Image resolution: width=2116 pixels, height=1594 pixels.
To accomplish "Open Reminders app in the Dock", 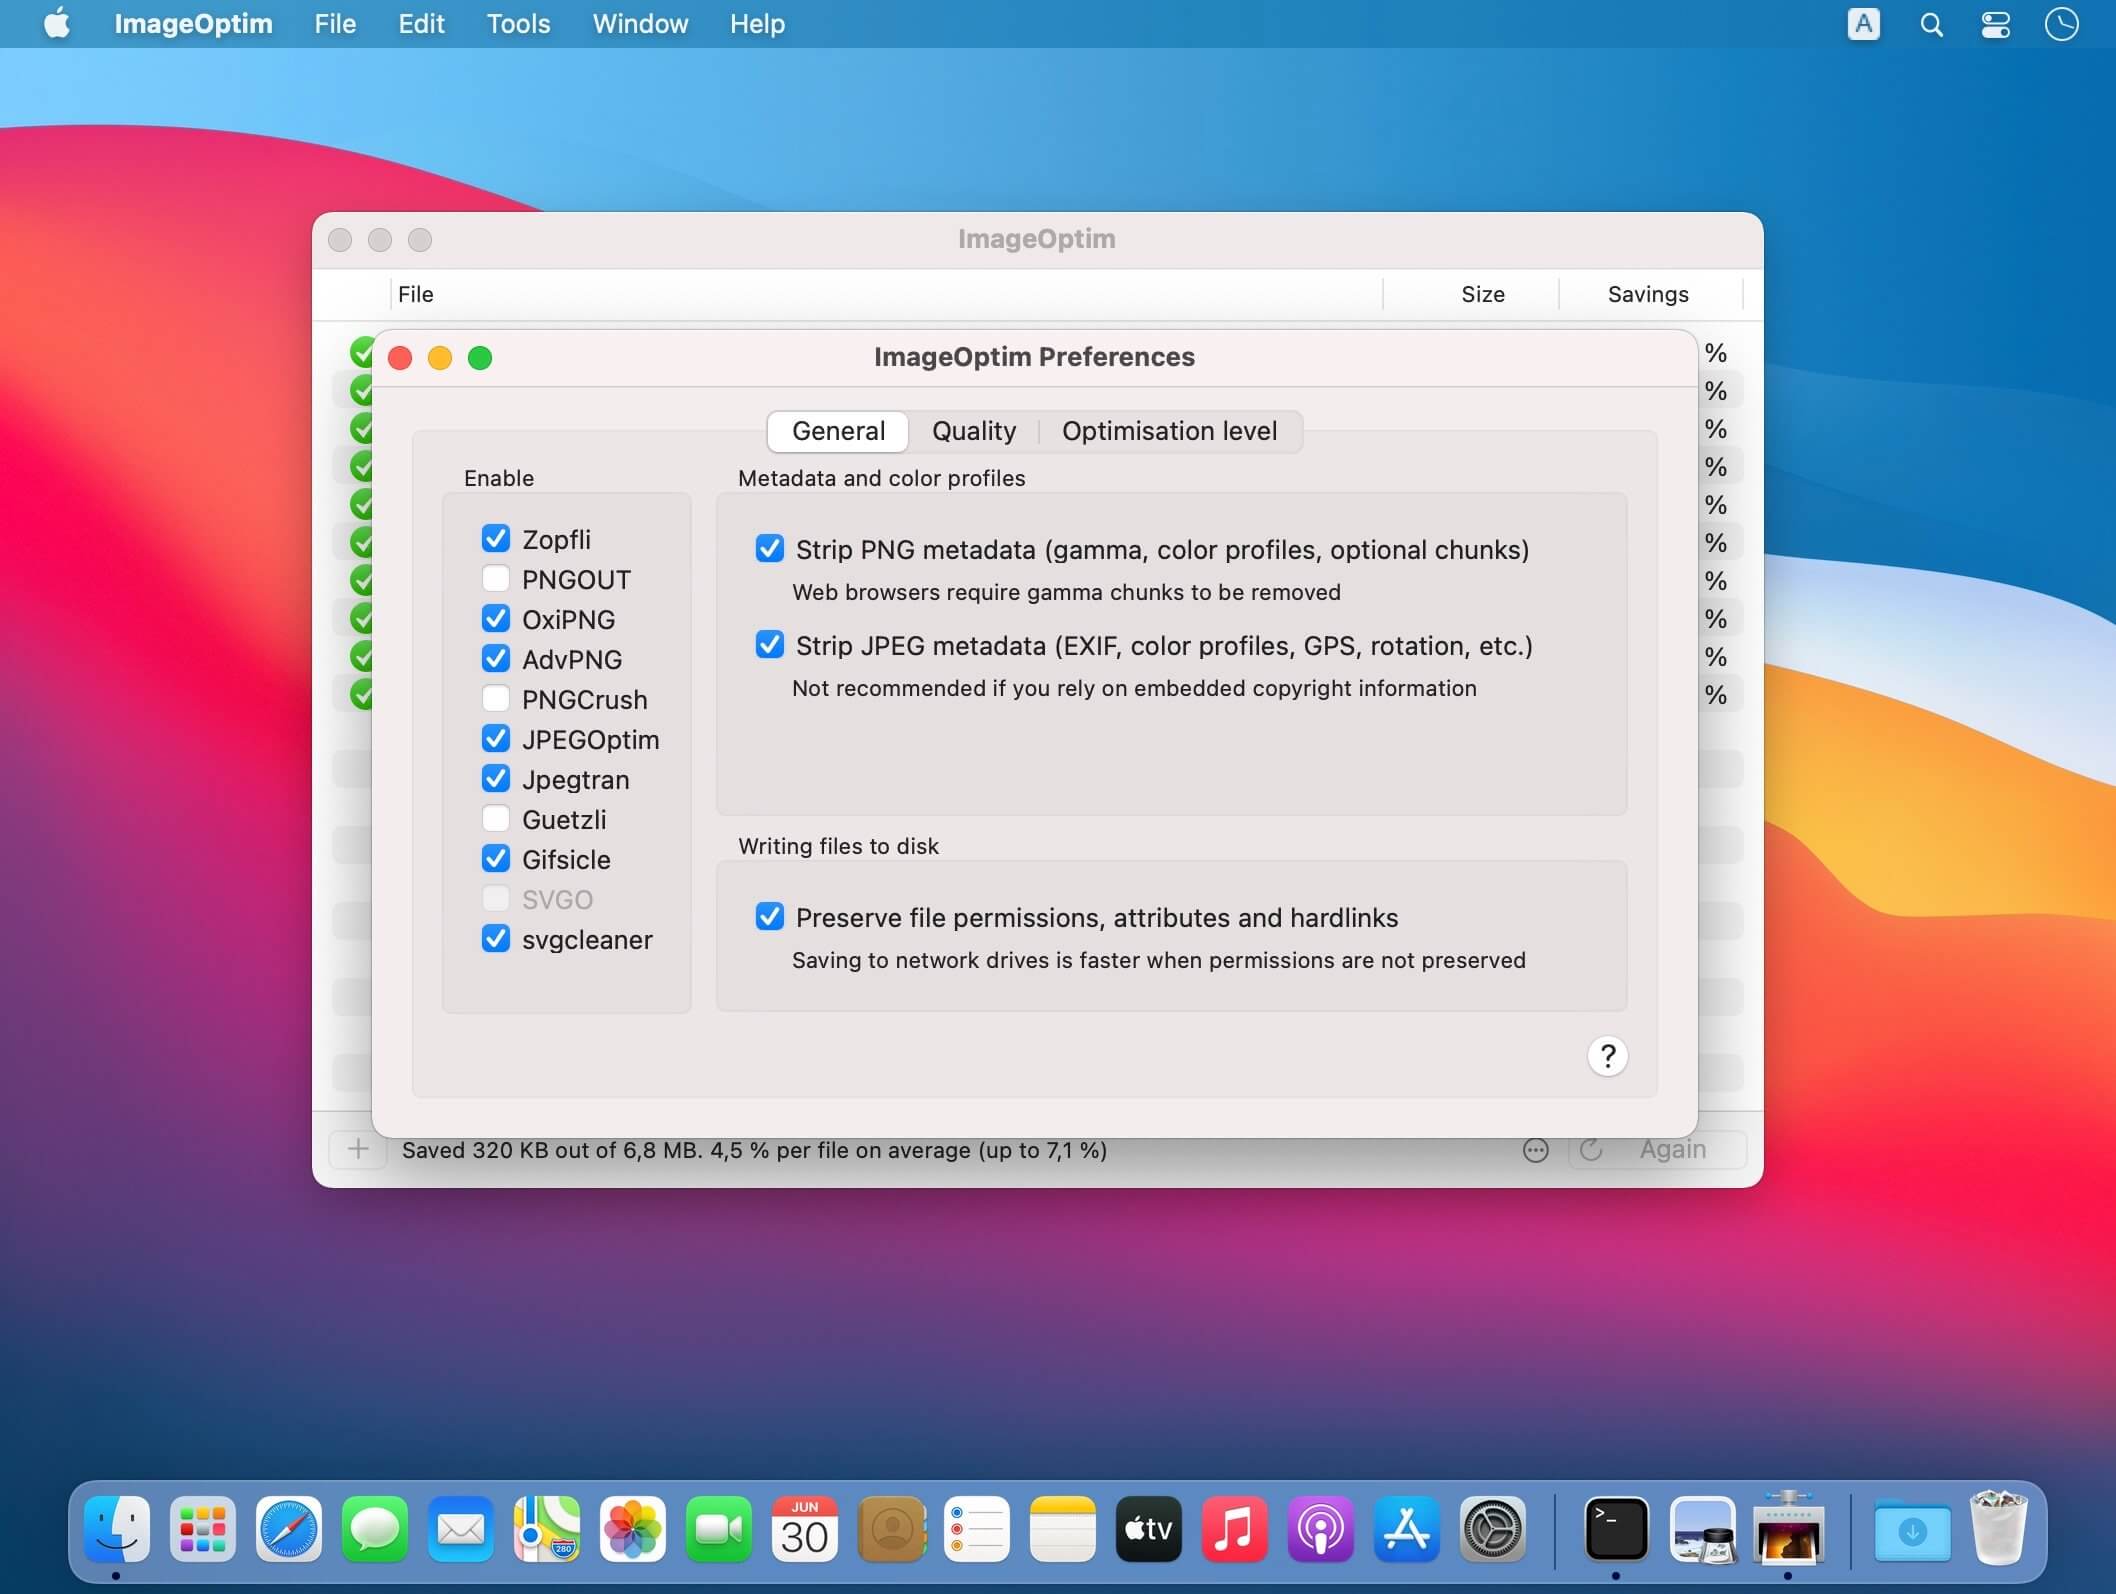I will 977,1528.
